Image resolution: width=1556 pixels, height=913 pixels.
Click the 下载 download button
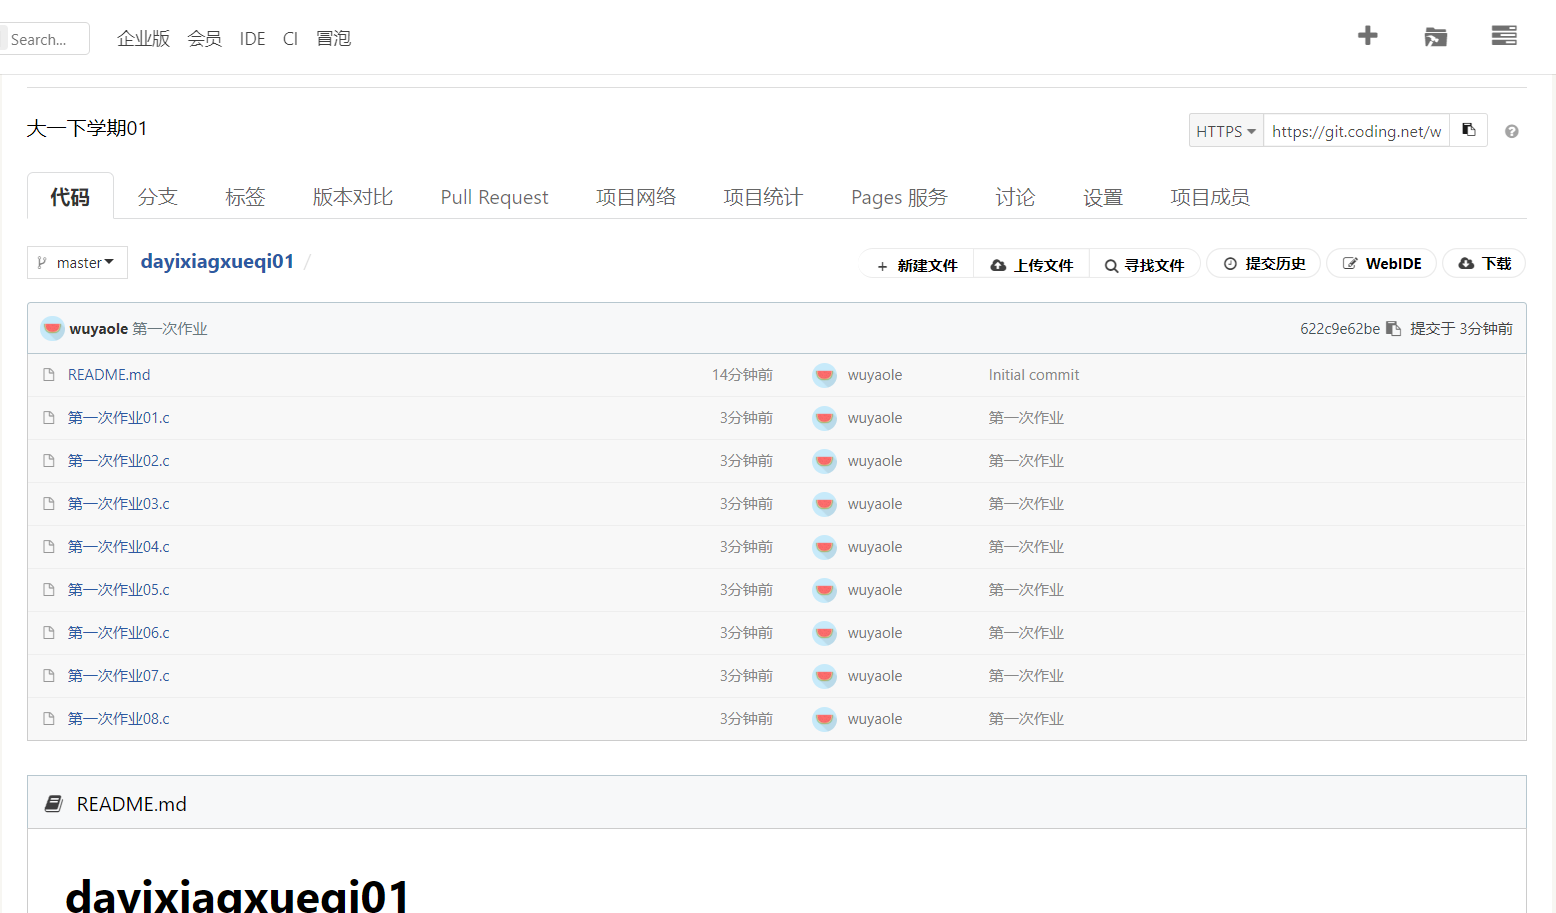[x=1484, y=263]
